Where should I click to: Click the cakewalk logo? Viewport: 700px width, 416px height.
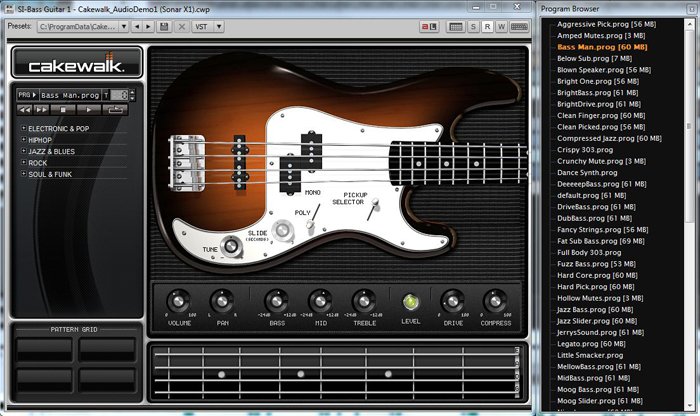(x=77, y=63)
